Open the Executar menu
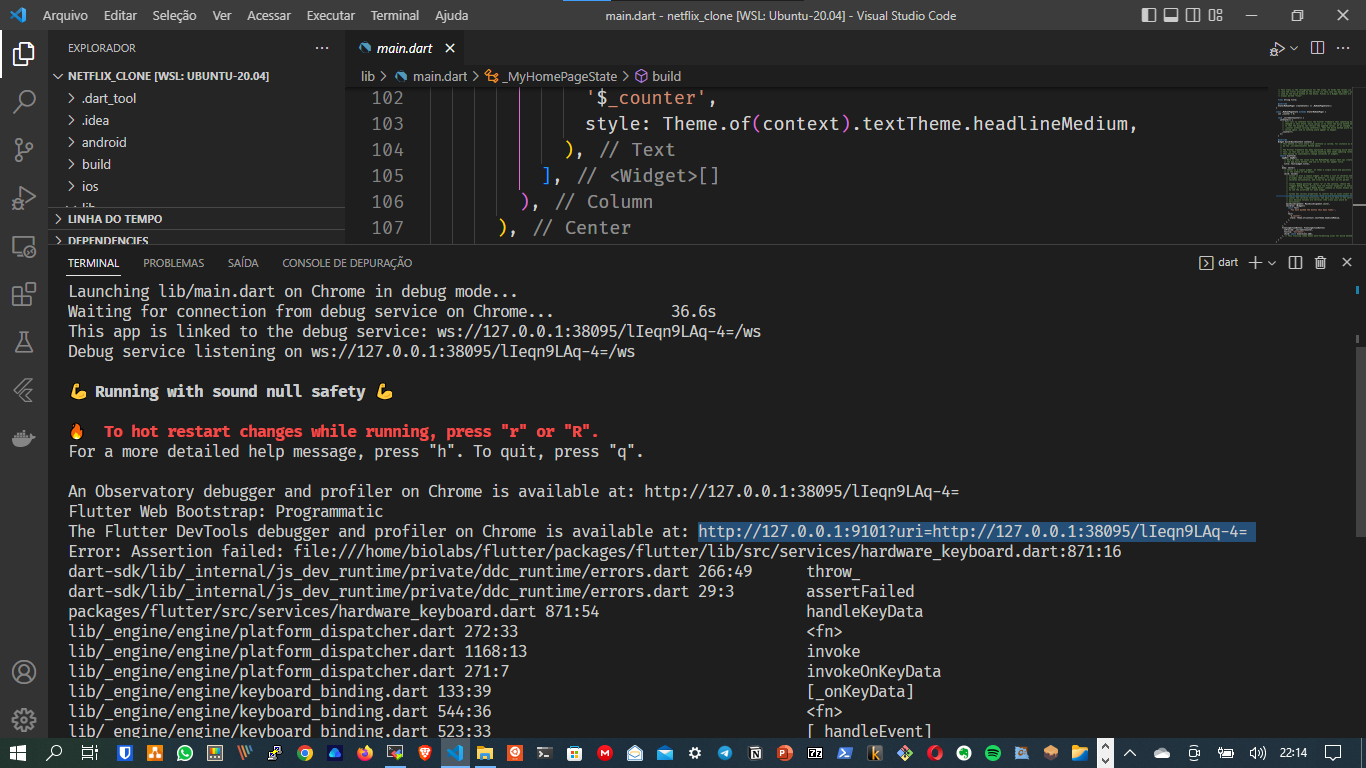The width and height of the screenshot is (1366, 768). pos(331,16)
